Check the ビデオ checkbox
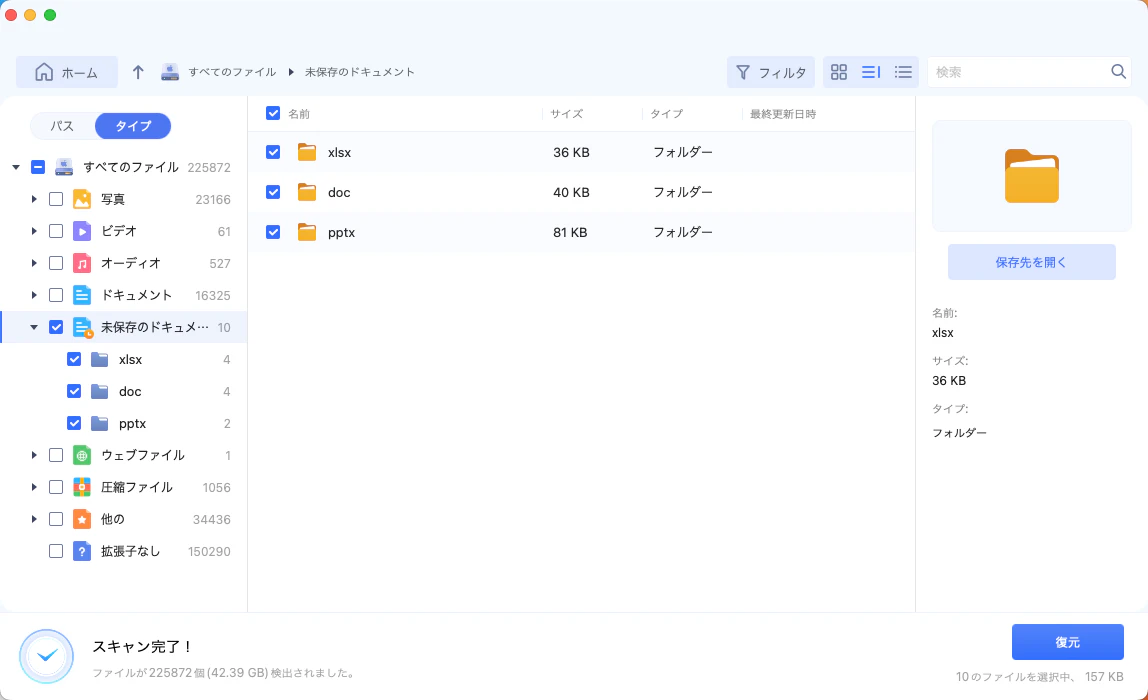 point(56,231)
